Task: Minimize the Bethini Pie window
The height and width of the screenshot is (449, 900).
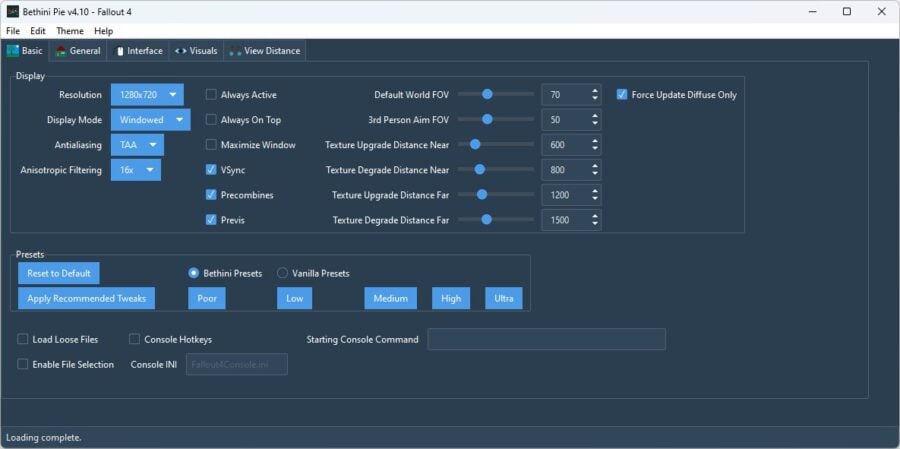Action: click(812, 11)
